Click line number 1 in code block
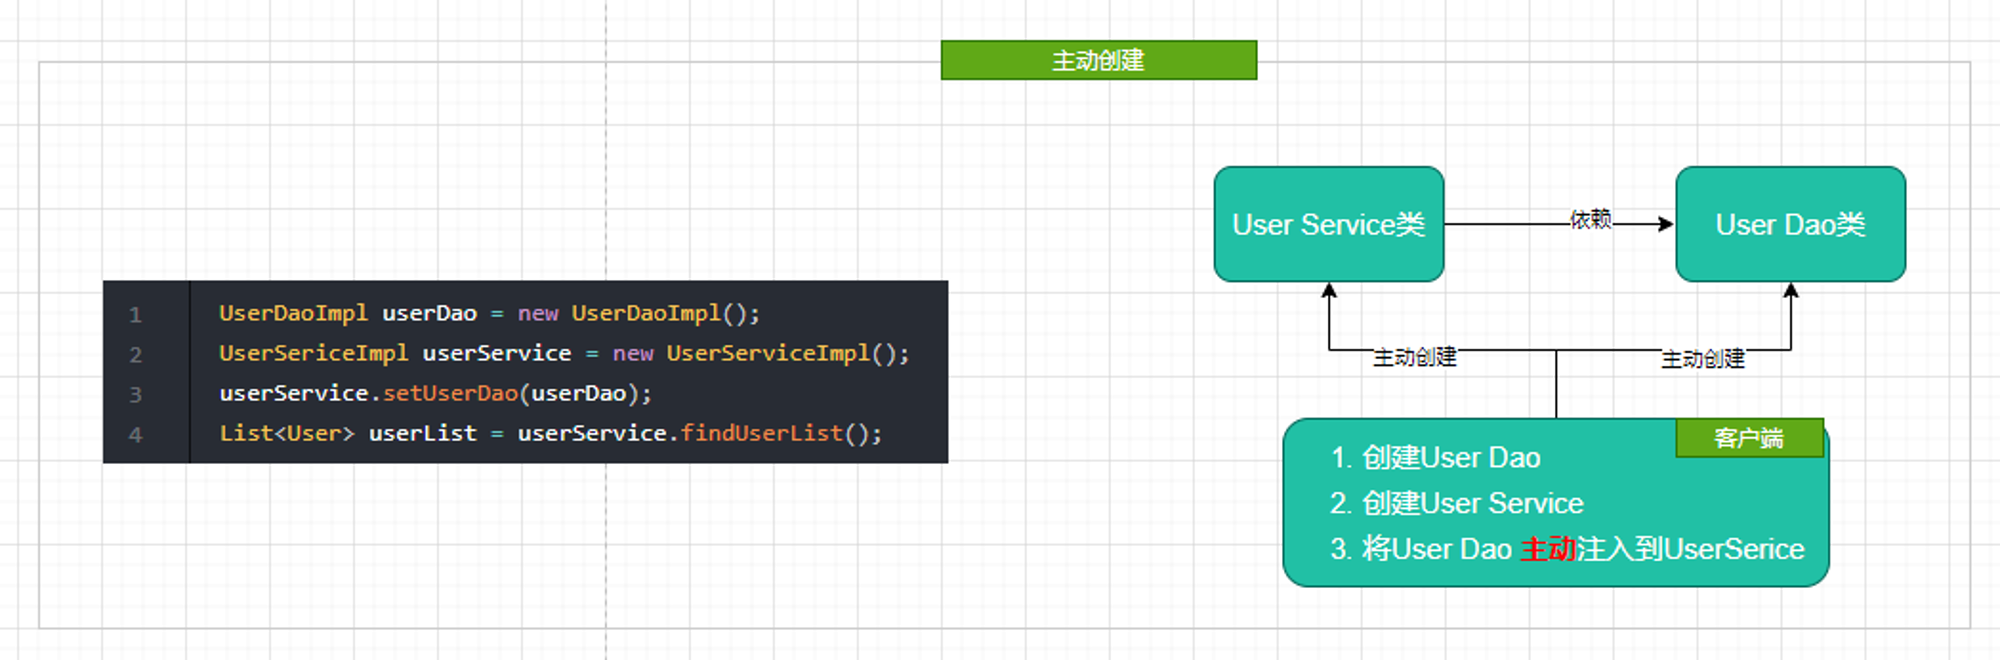Image resolution: width=2000 pixels, height=660 pixels. coord(135,315)
